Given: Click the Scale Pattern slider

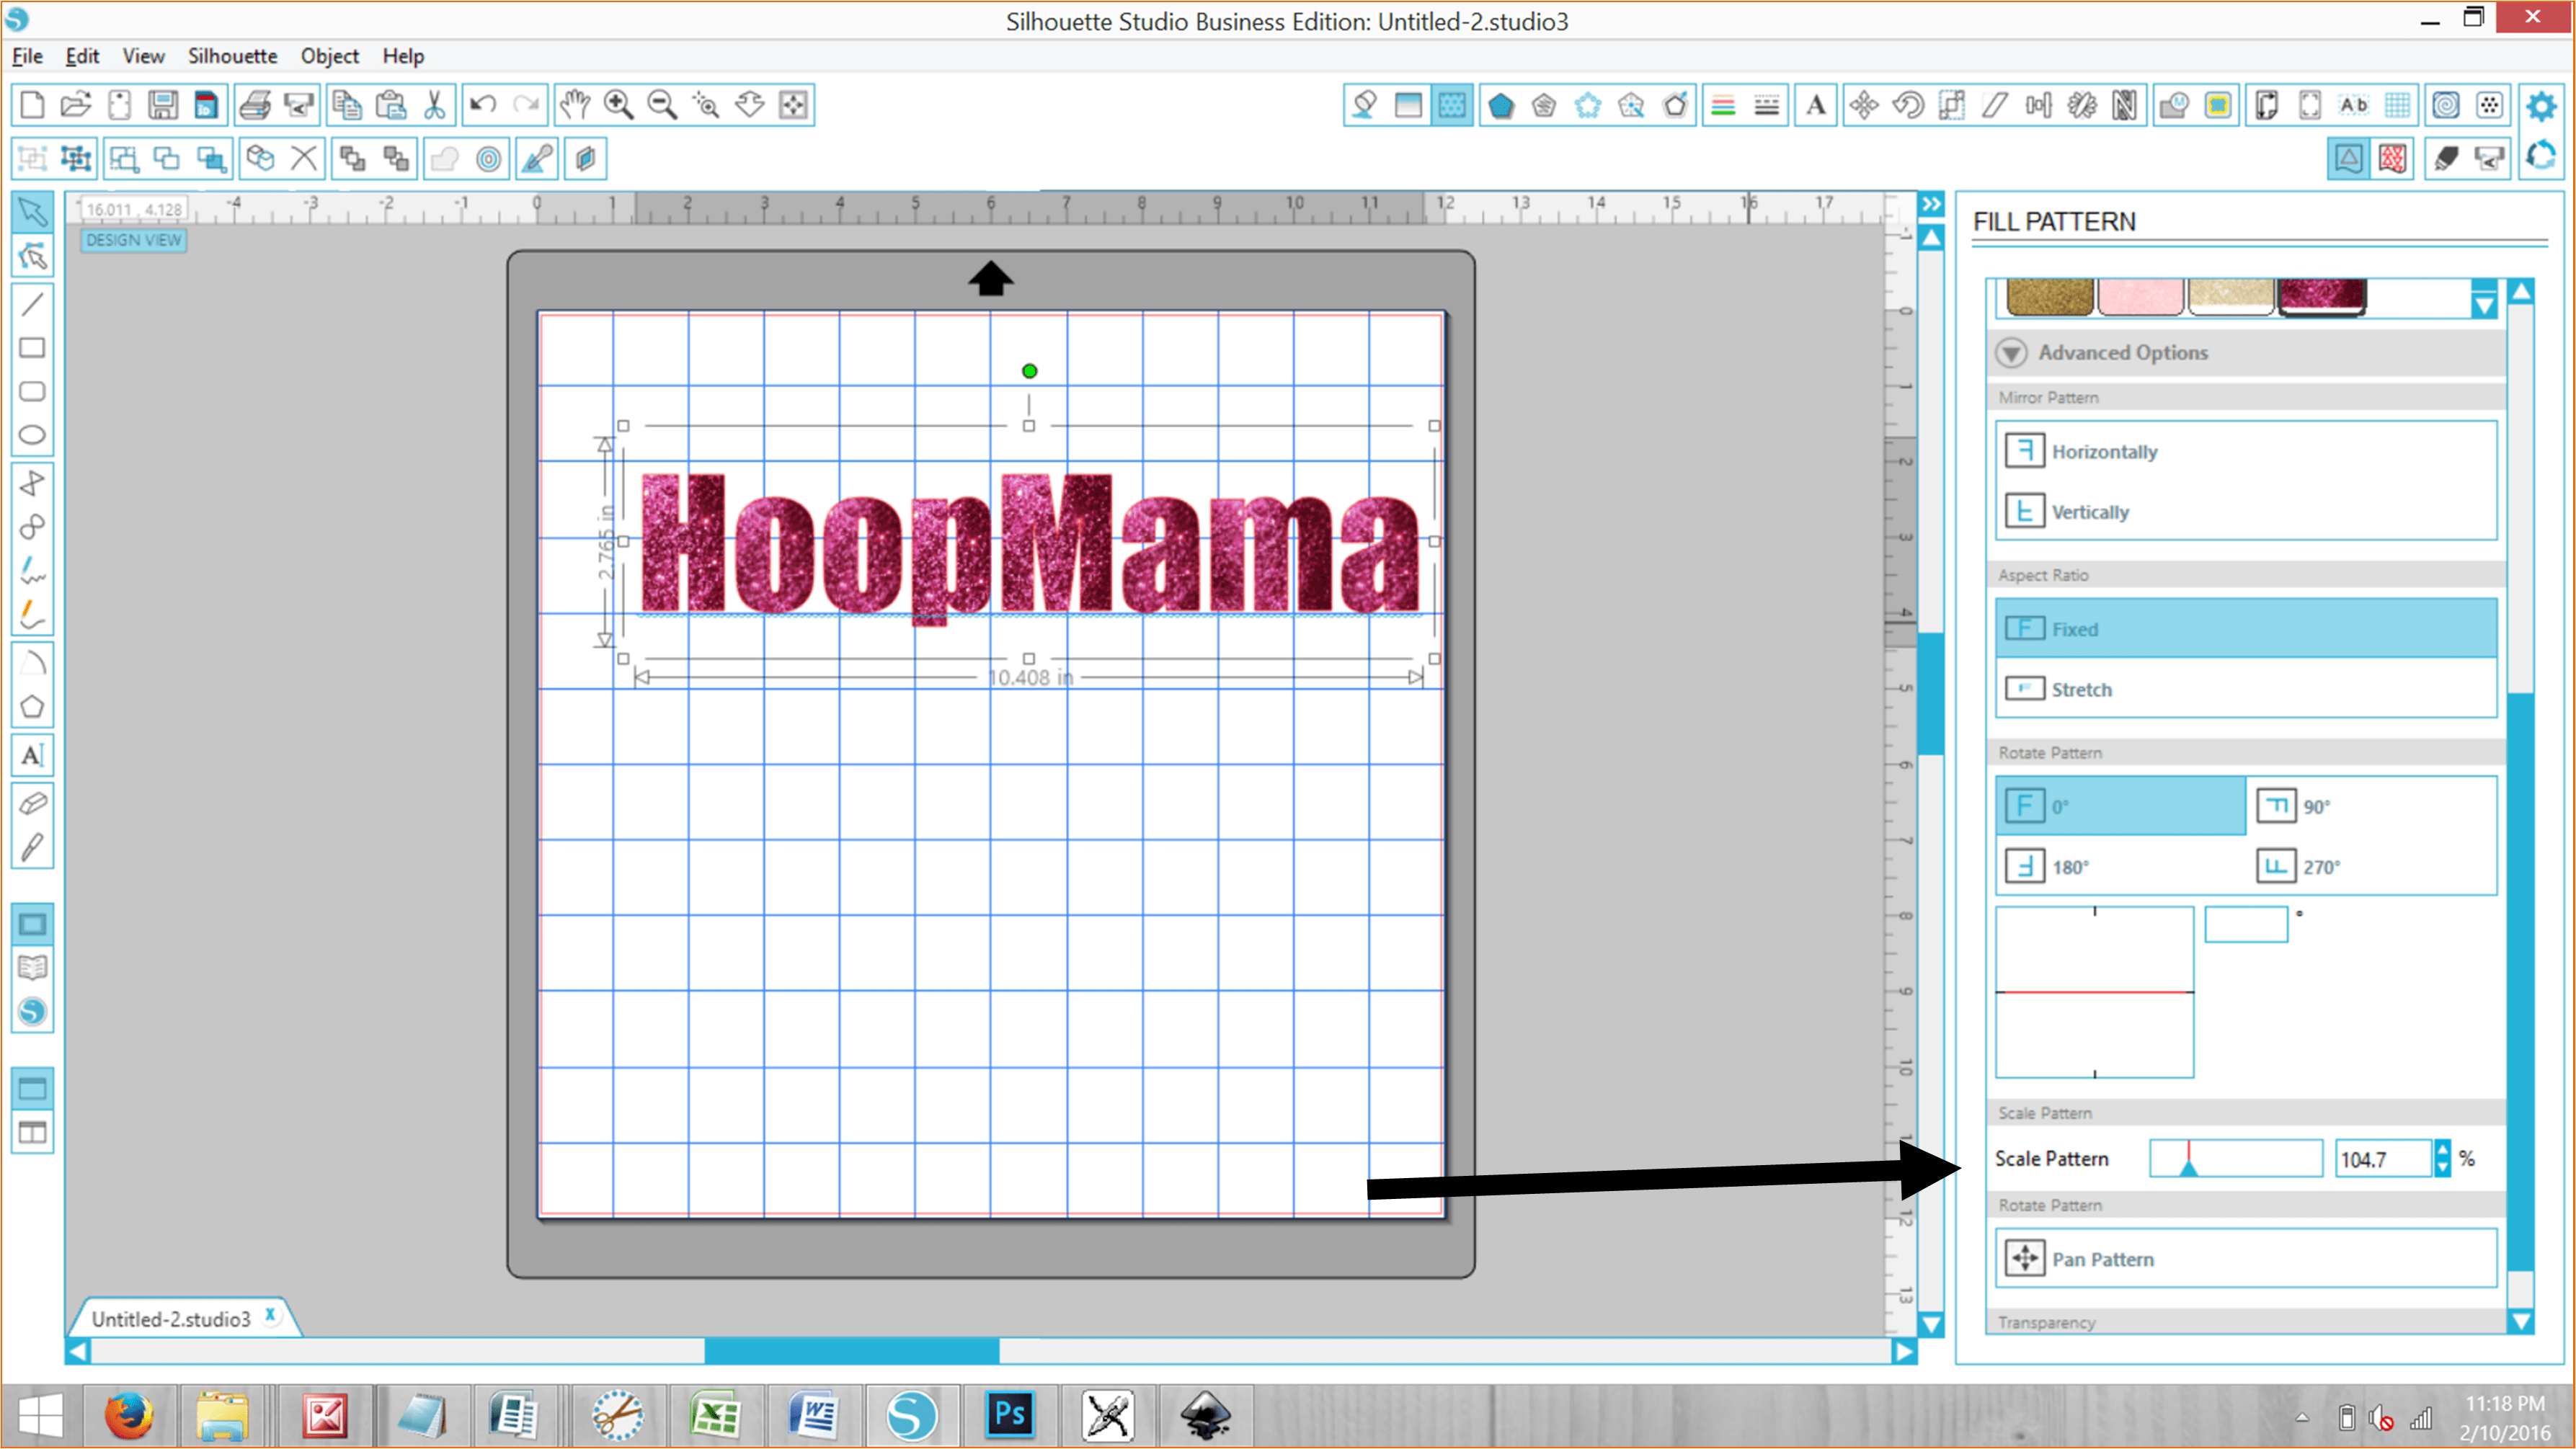Looking at the screenshot, I should 2236,1158.
